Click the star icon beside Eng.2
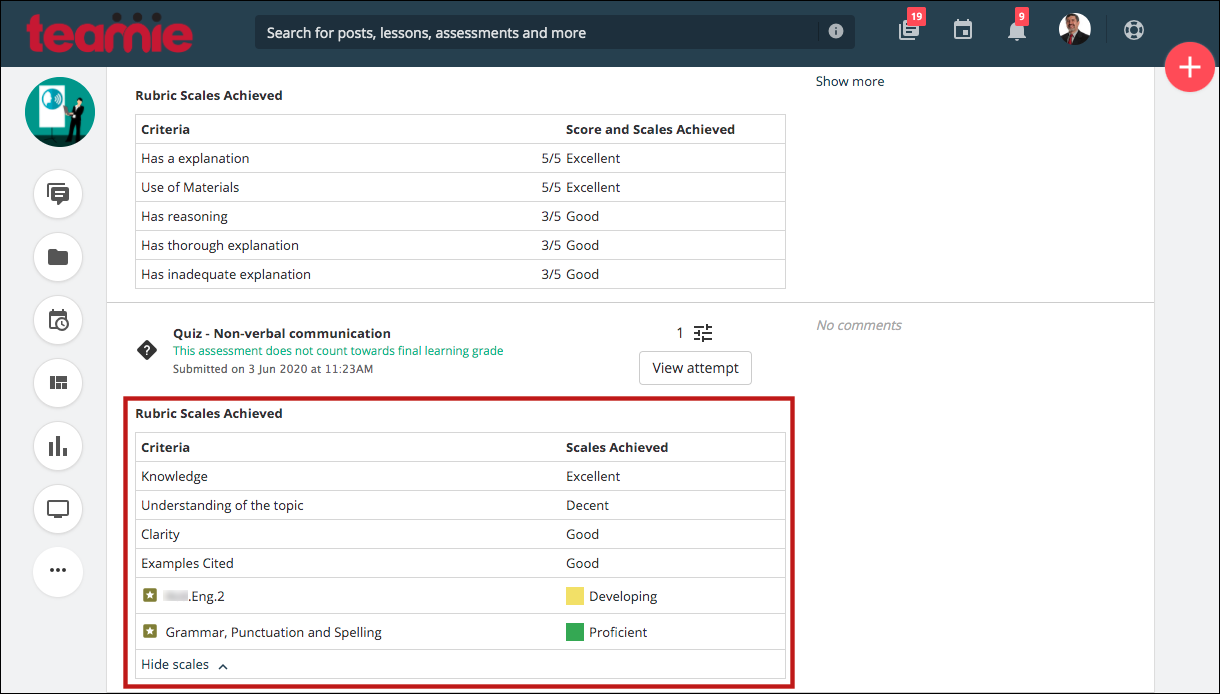Screen dimensions: 1220x694 tap(150, 595)
